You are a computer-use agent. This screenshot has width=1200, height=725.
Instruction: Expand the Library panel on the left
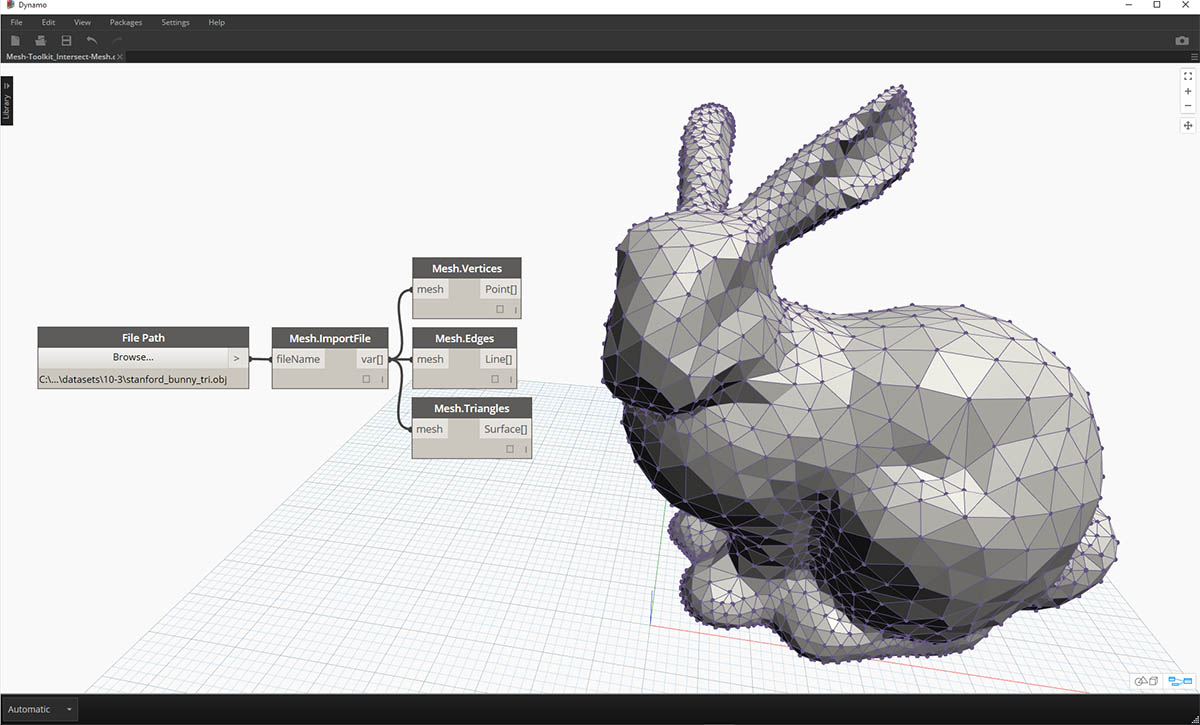coord(7,100)
